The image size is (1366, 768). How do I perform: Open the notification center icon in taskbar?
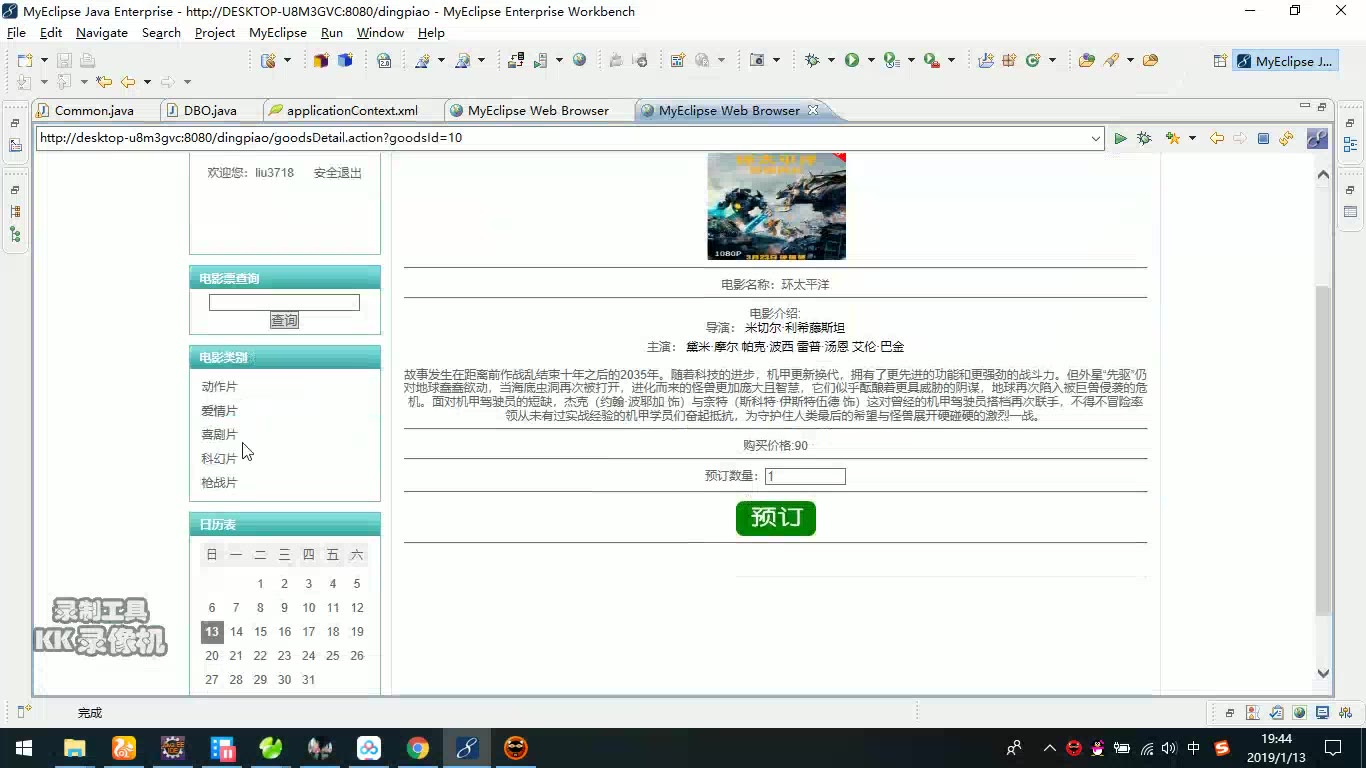point(1333,748)
